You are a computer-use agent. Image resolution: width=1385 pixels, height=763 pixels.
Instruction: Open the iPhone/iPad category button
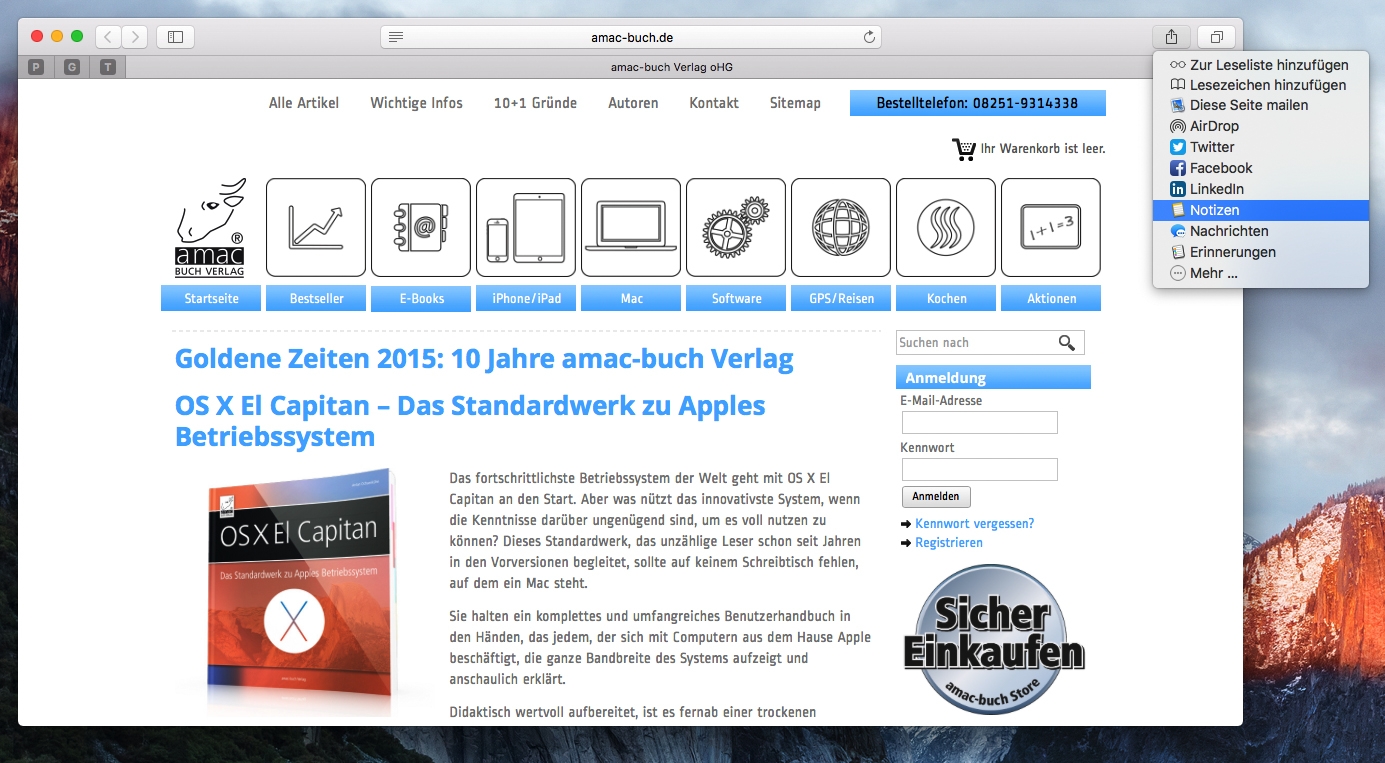526,298
